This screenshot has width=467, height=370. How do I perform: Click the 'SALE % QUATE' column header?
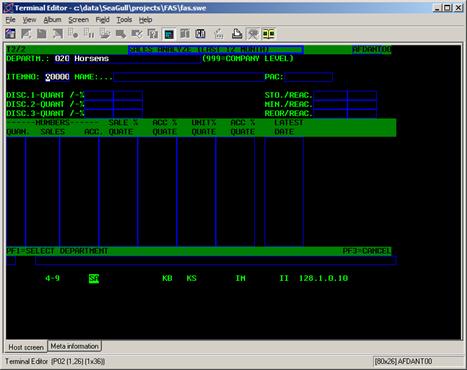123,127
